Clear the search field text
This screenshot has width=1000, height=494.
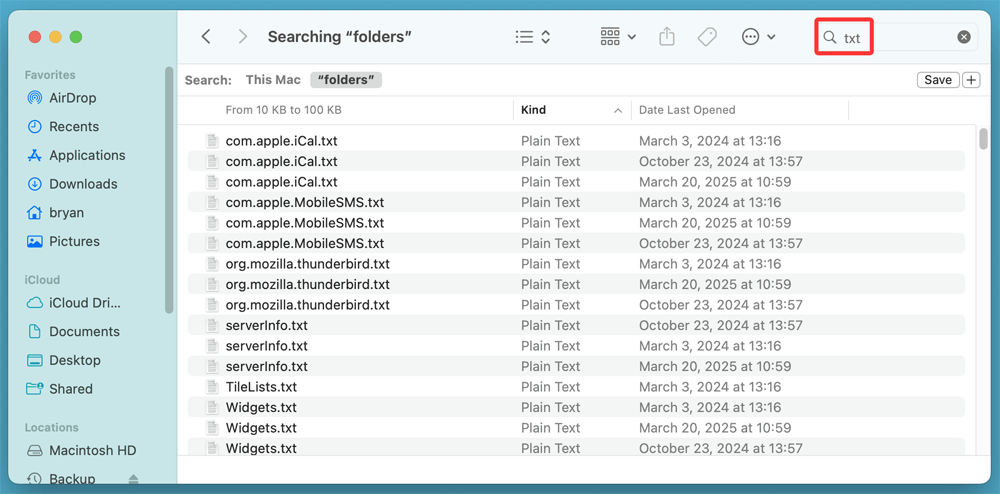click(x=964, y=37)
